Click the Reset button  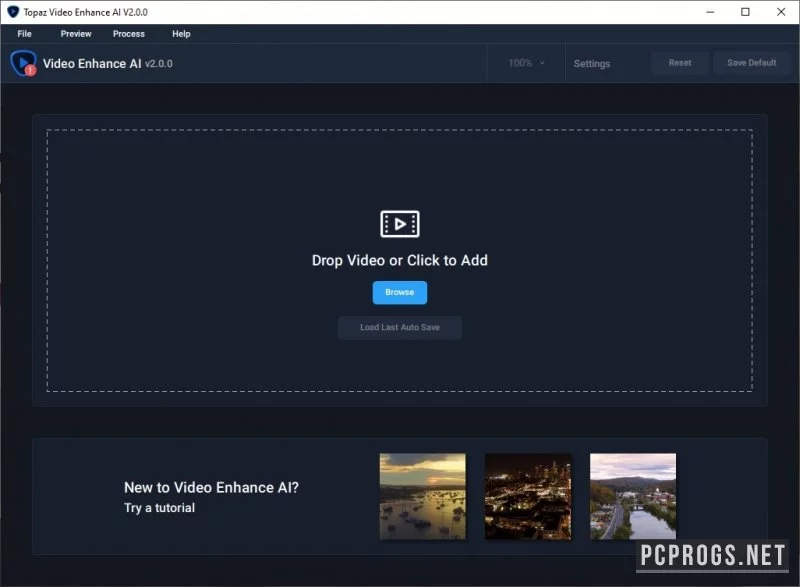click(680, 63)
